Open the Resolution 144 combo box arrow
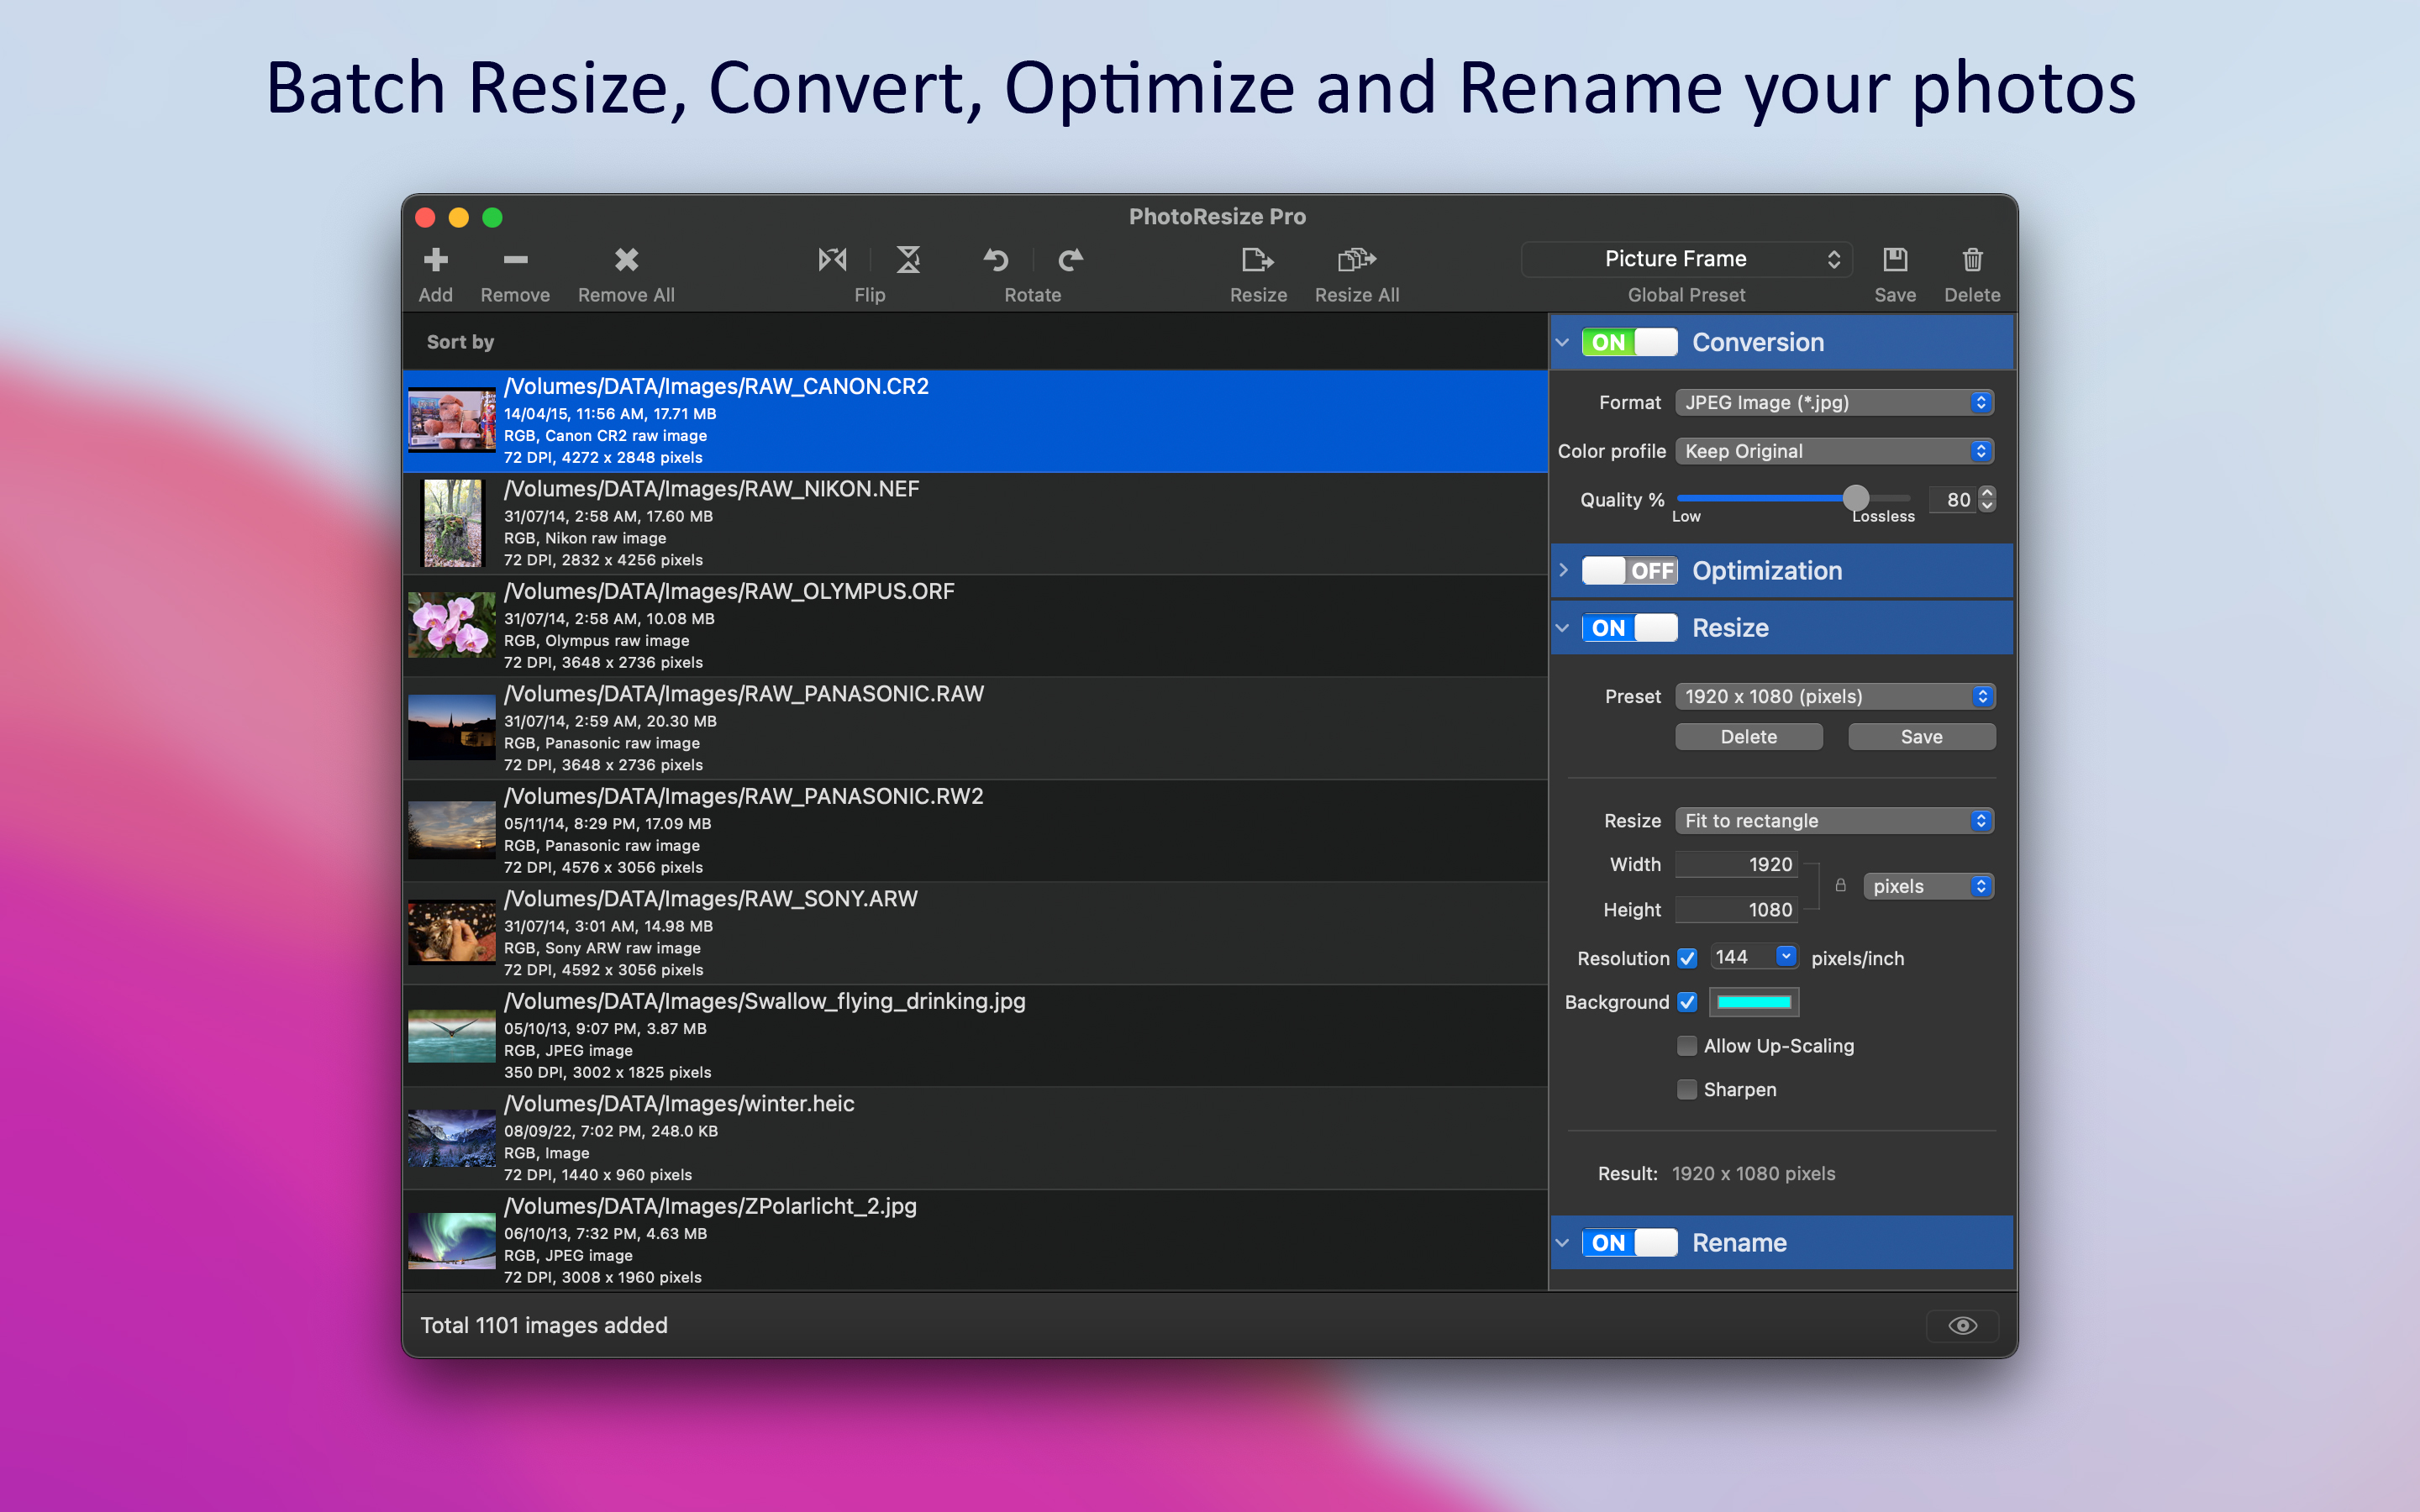The image size is (2420, 1512). 1786,957
